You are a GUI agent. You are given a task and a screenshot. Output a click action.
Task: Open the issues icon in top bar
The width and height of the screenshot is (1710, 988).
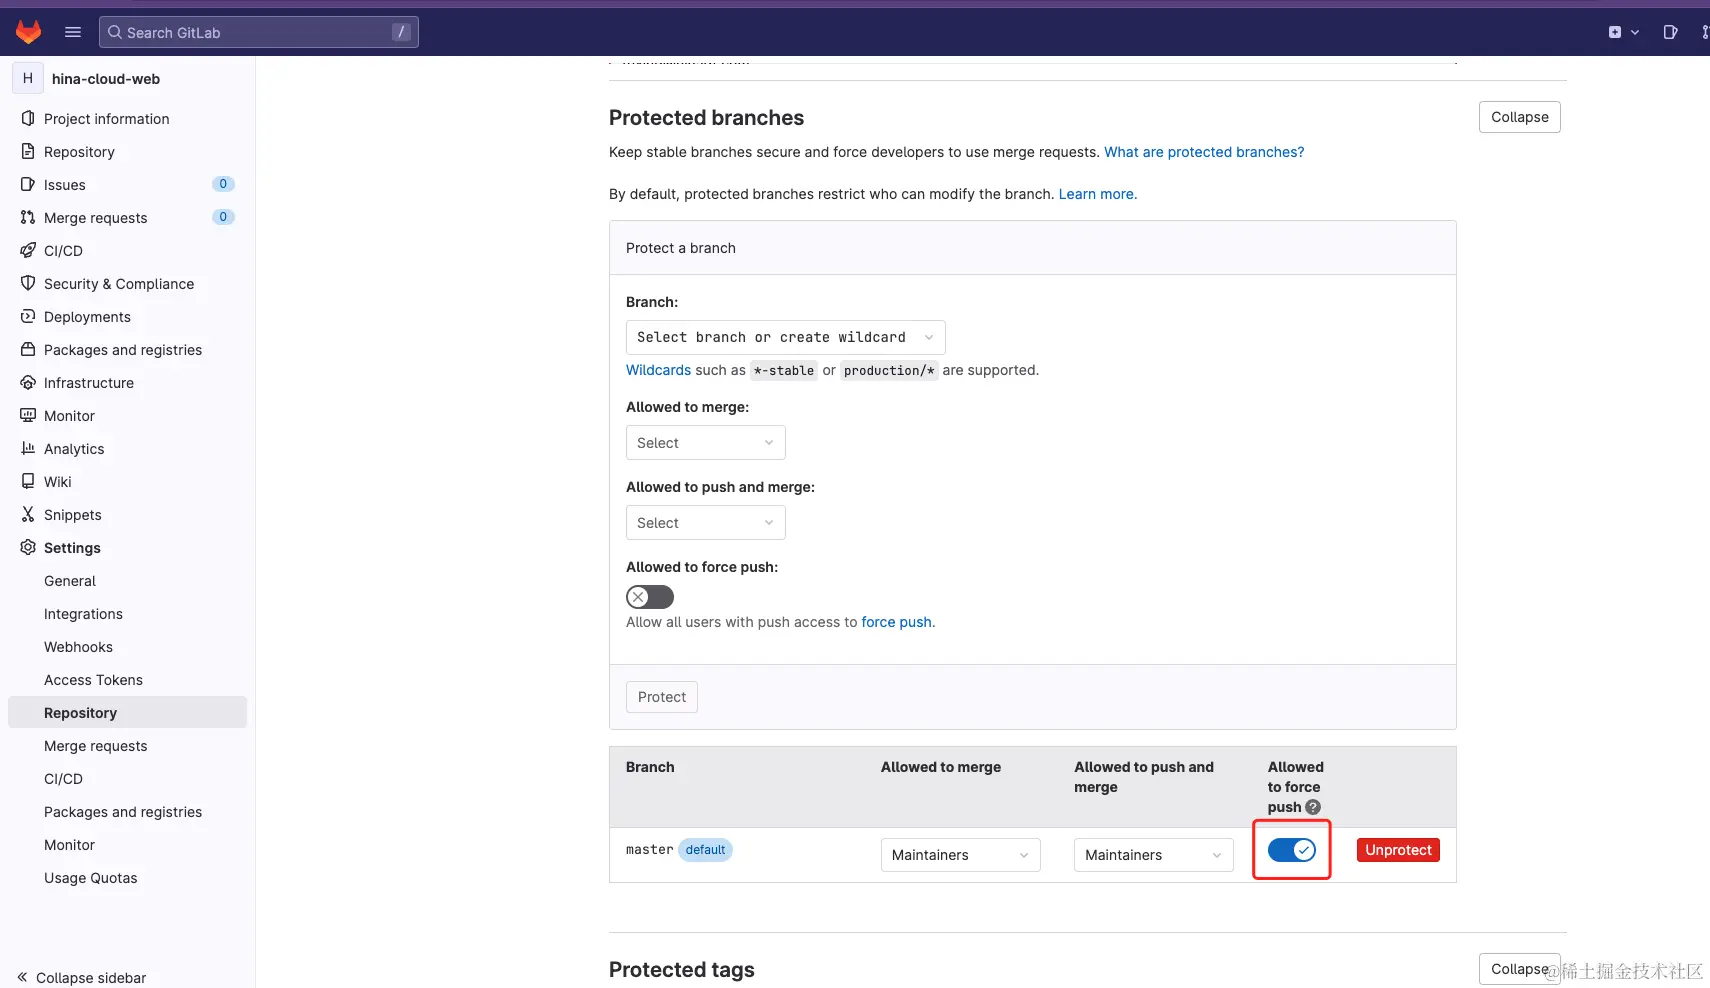pos(1670,32)
